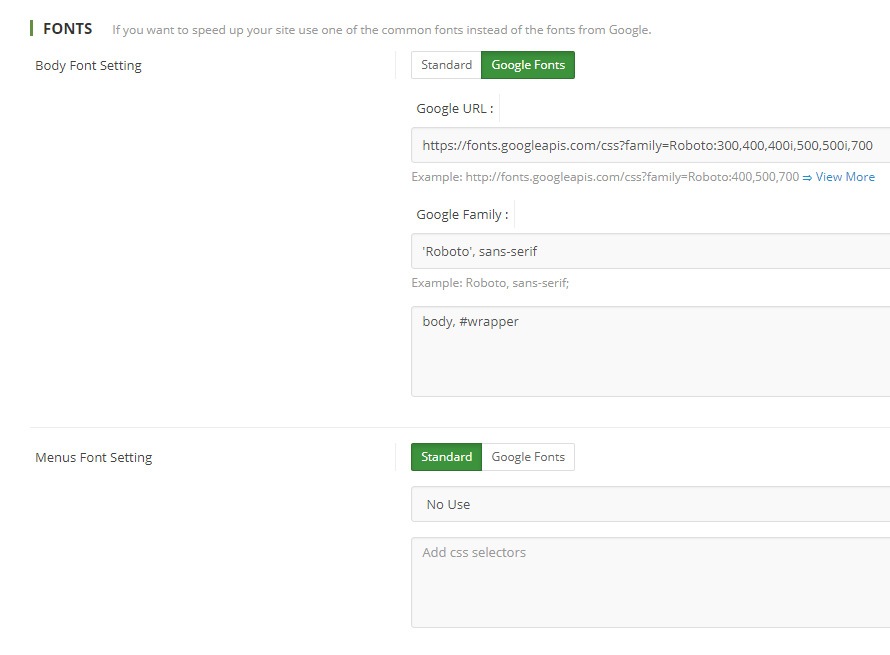The width and height of the screenshot is (890, 655).
Task: Click the 'Menus Font Setting' label
Action: click(93, 458)
